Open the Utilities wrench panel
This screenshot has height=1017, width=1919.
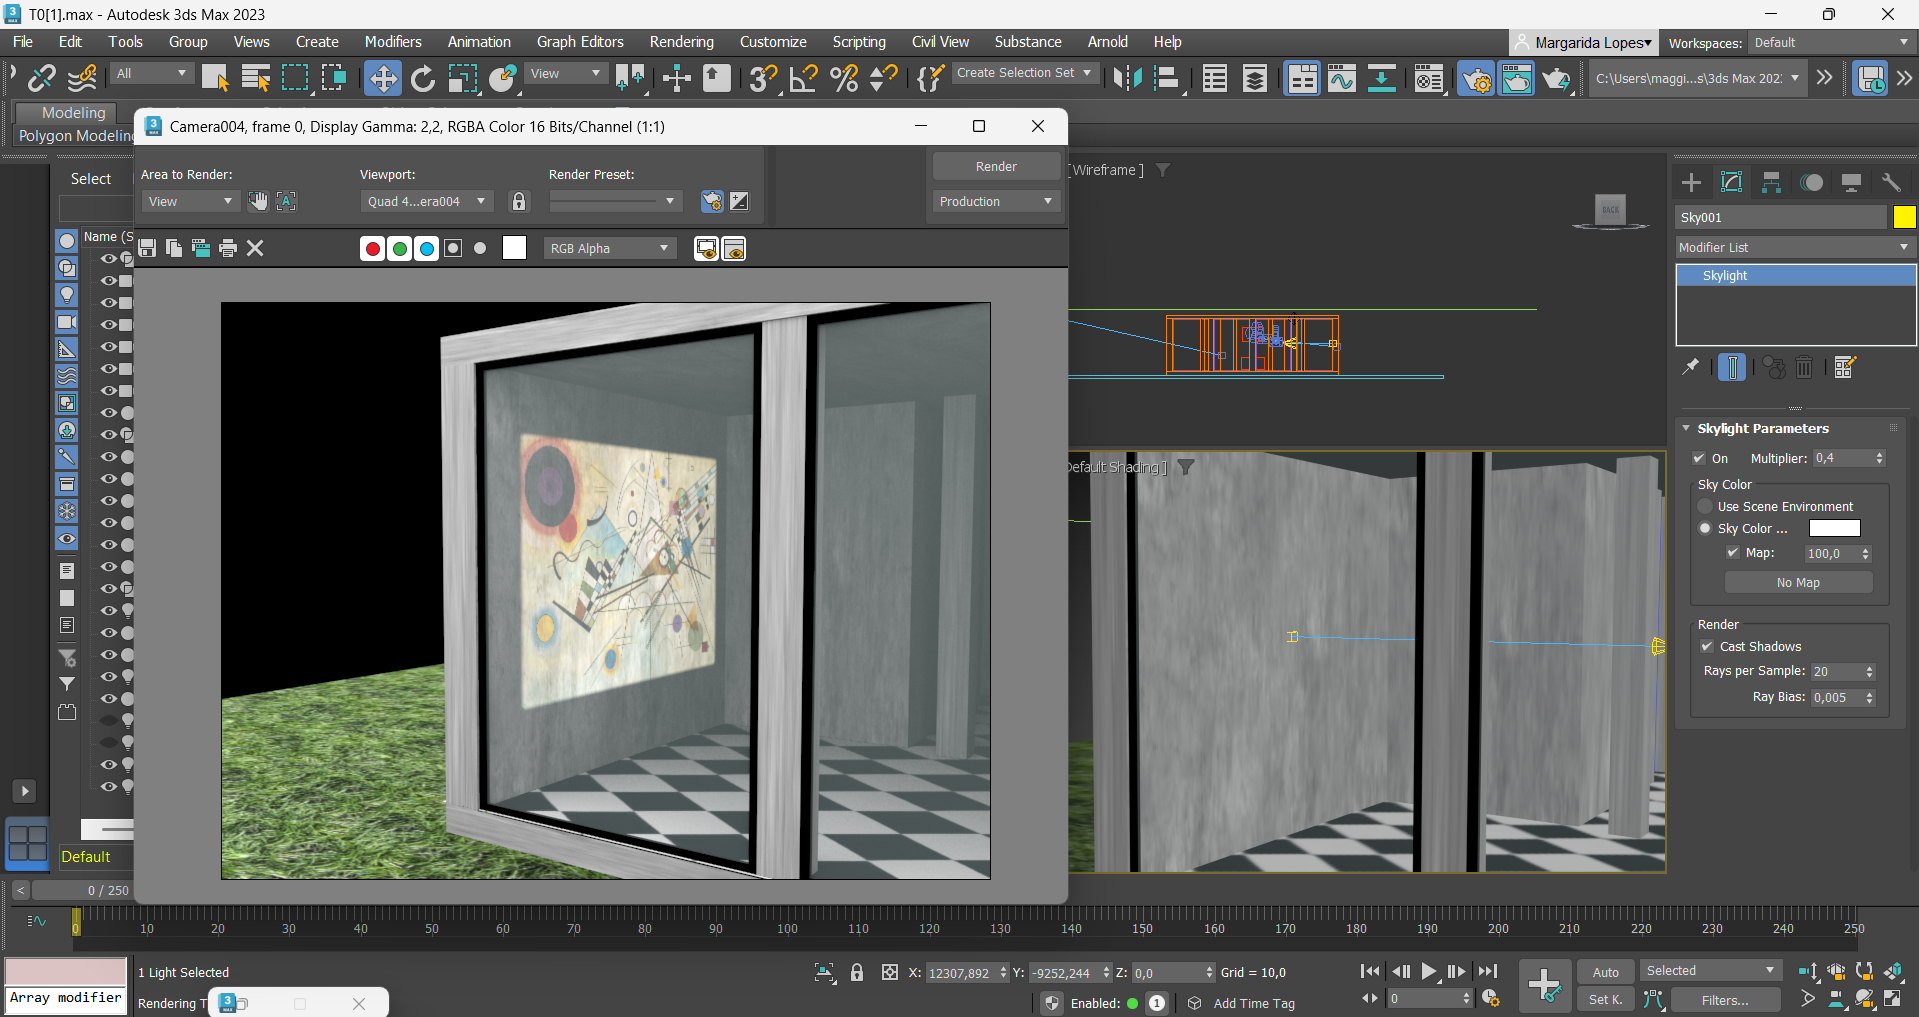tap(1891, 182)
